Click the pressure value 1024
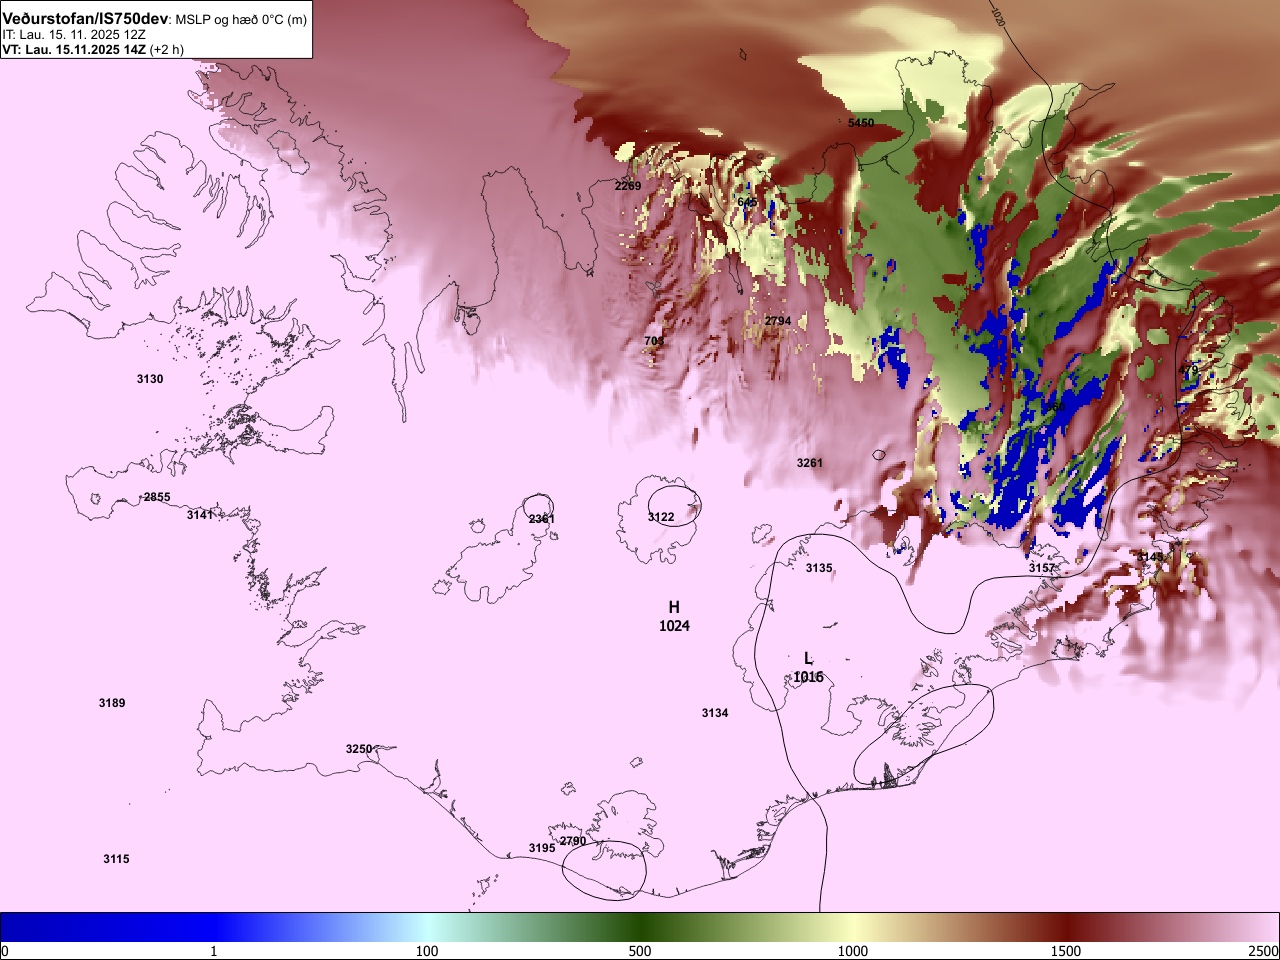Viewport: 1280px width, 960px height. pyautogui.click(x=674, y=626)
